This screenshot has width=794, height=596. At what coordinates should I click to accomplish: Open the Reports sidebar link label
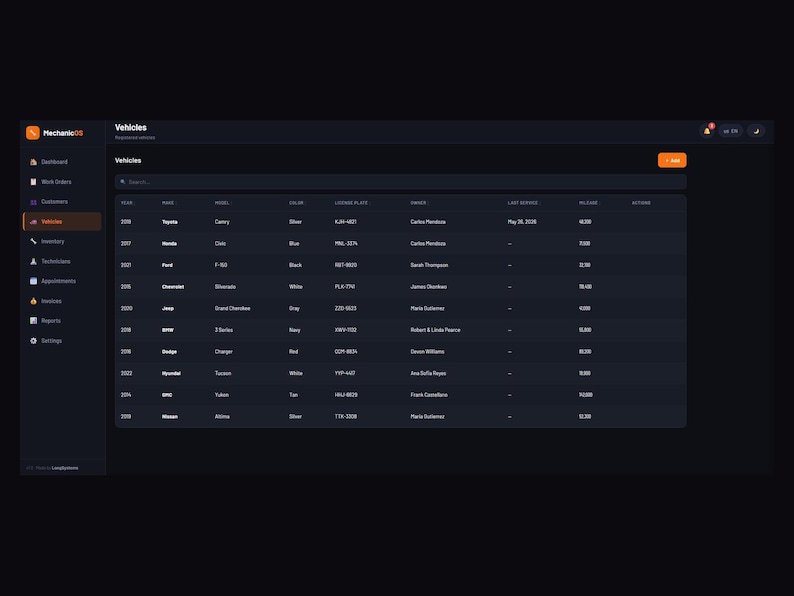point(51,321)
